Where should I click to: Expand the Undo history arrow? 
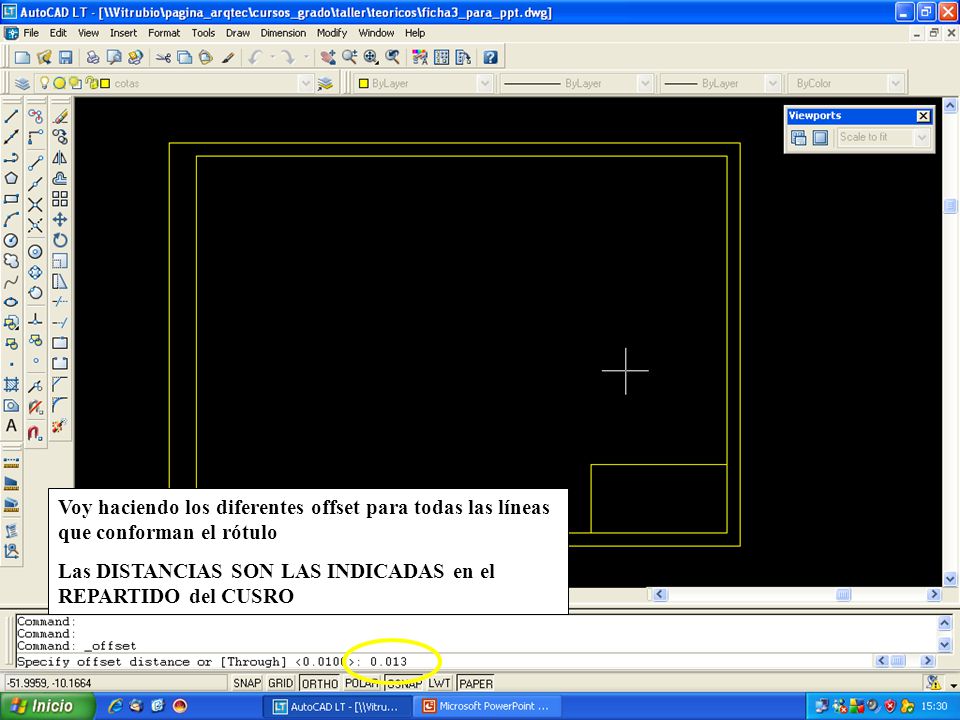[x=272, y=58]
